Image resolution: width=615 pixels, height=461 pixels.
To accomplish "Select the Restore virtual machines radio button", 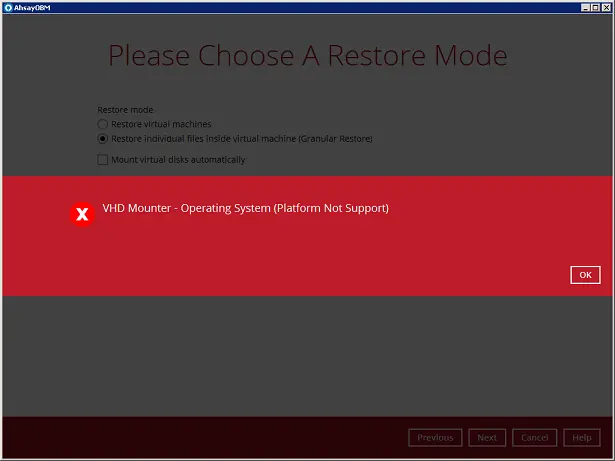I will (102, 124).
